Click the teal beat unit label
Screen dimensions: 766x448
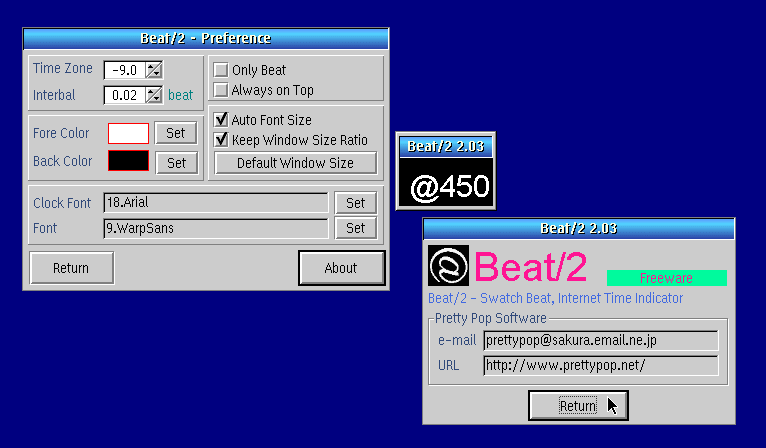click(x=180, y=95)
